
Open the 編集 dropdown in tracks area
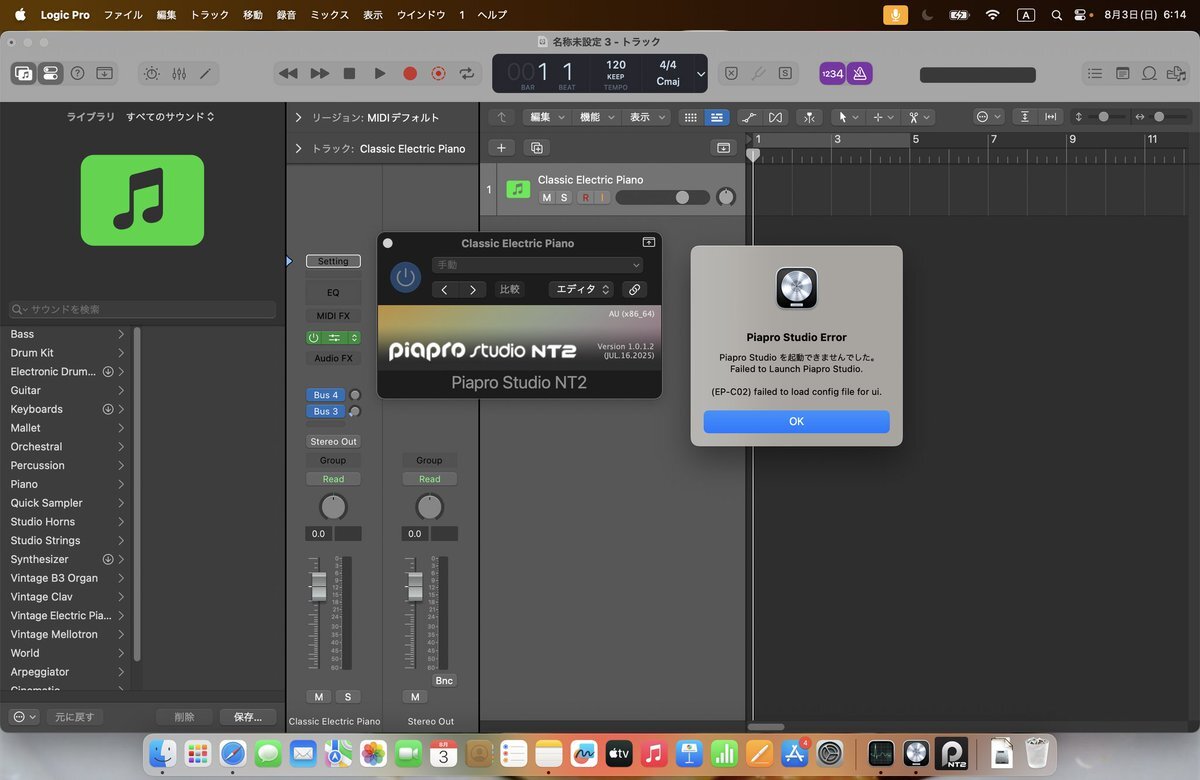click(547, 117)
